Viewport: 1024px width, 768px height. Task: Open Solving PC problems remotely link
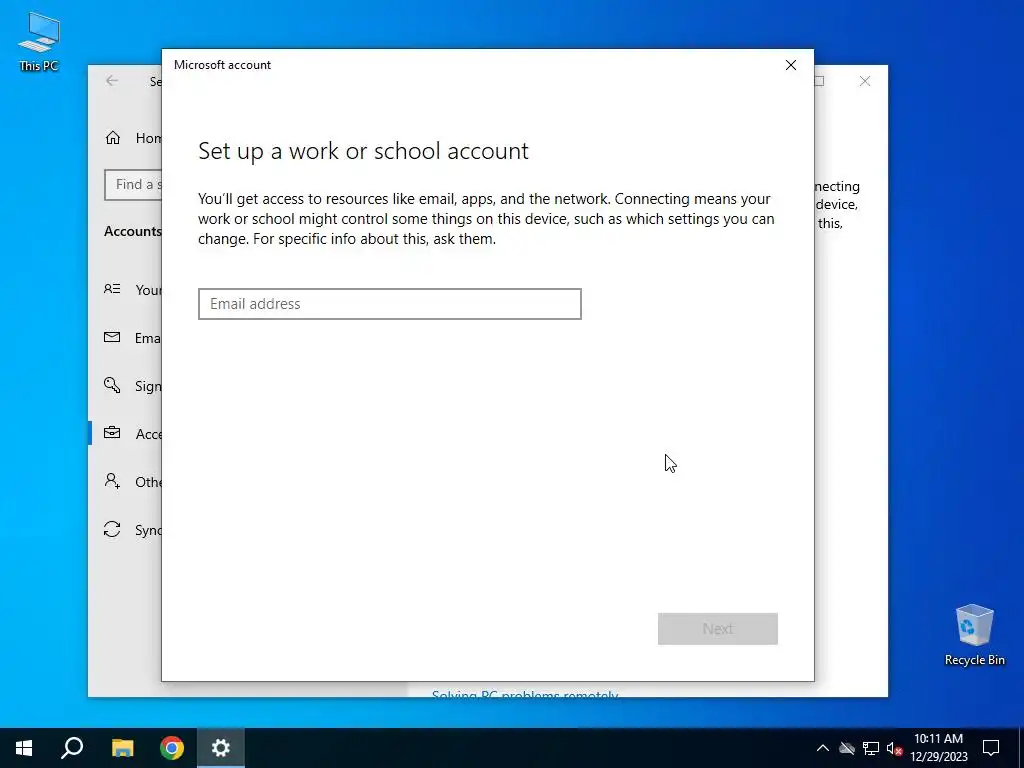coord(524,695)
